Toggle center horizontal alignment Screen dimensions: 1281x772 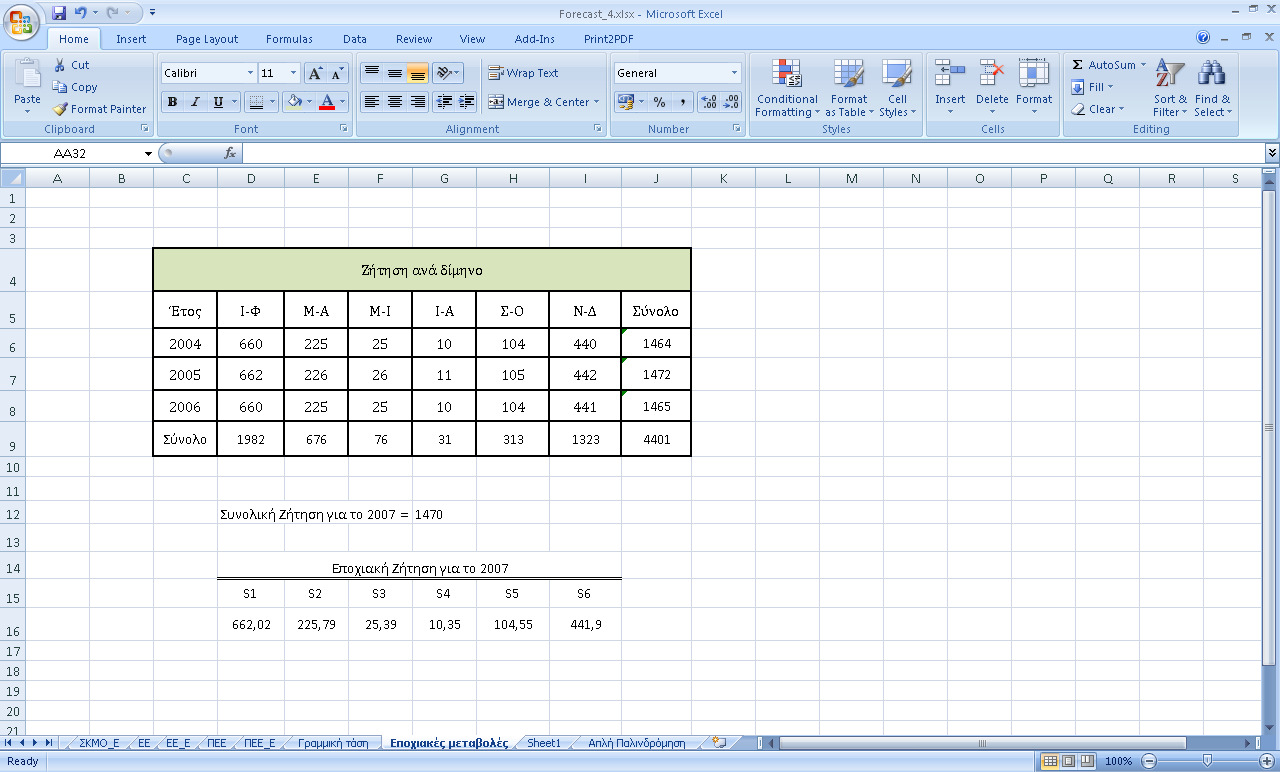(394, 102)
